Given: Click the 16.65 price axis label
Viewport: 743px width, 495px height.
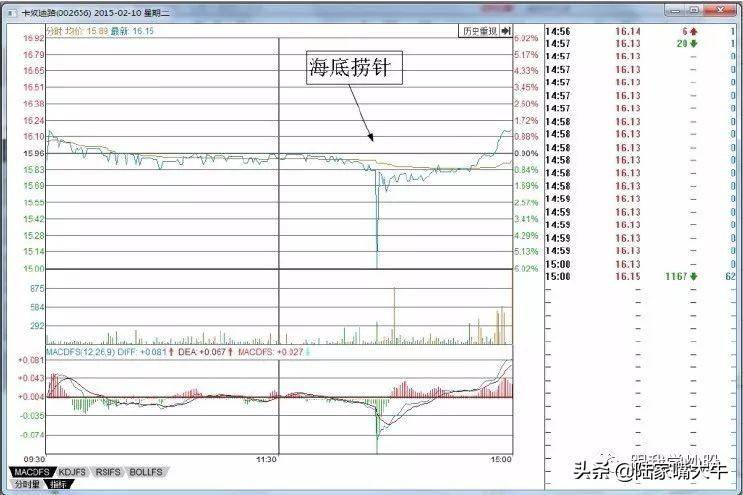Looking at the screenshot, I should (34, 71).
